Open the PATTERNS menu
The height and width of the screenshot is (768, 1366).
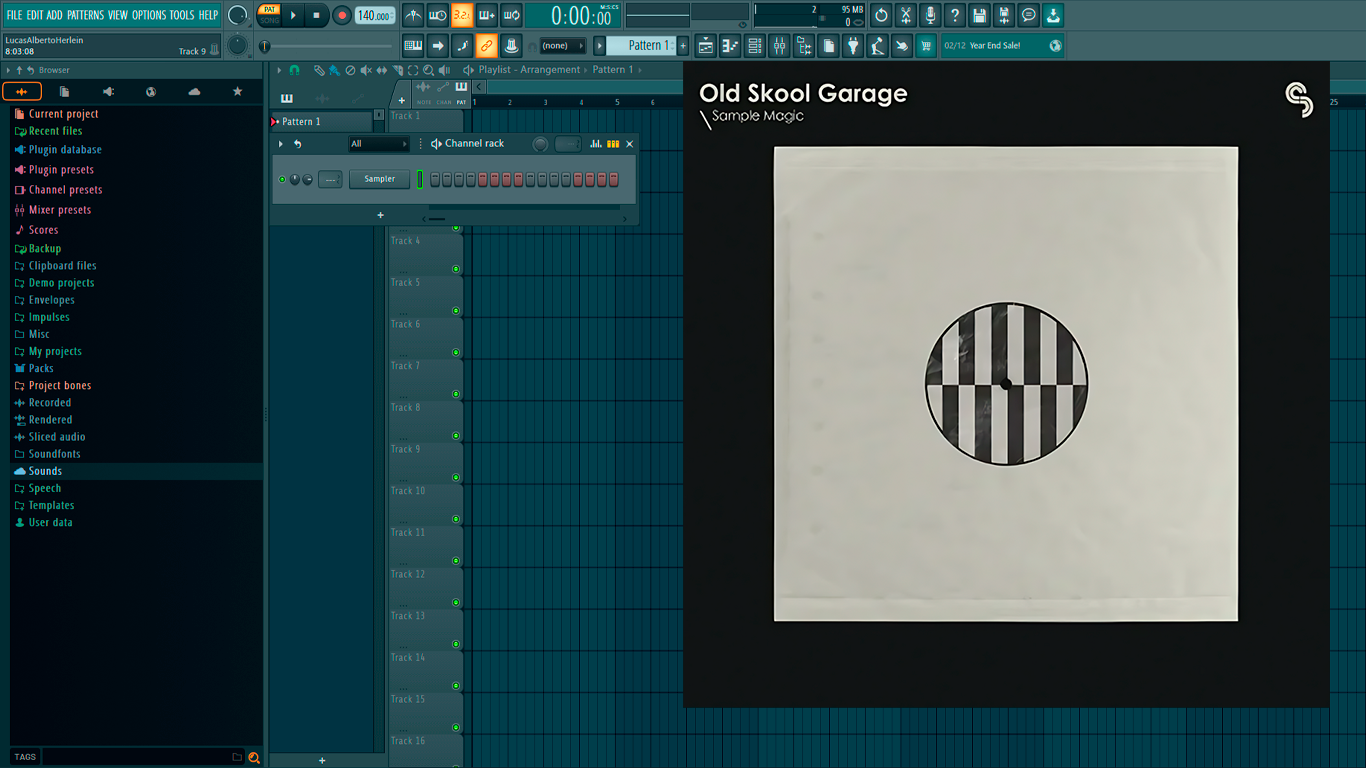[x=85, y=15]
